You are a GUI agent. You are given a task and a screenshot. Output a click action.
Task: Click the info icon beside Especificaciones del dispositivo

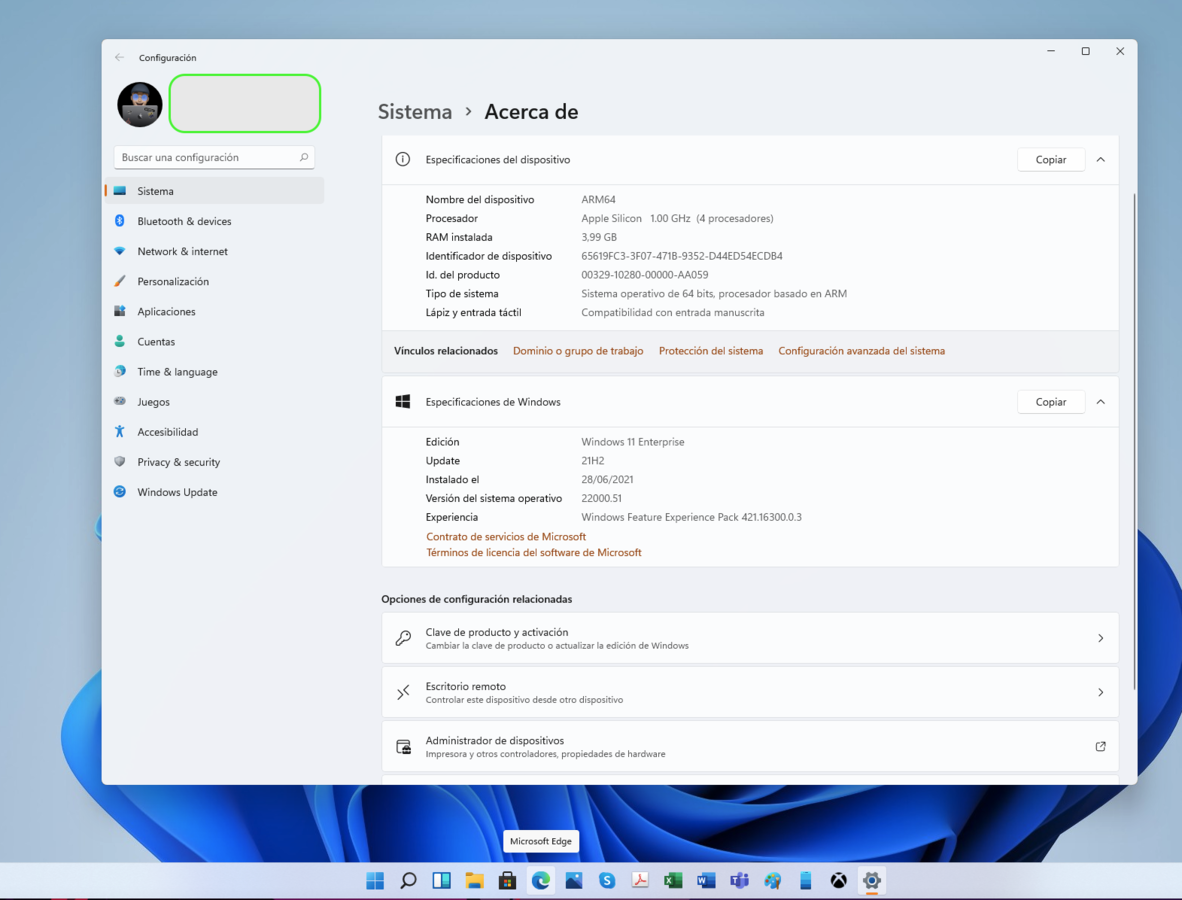[x=403, y=159]
